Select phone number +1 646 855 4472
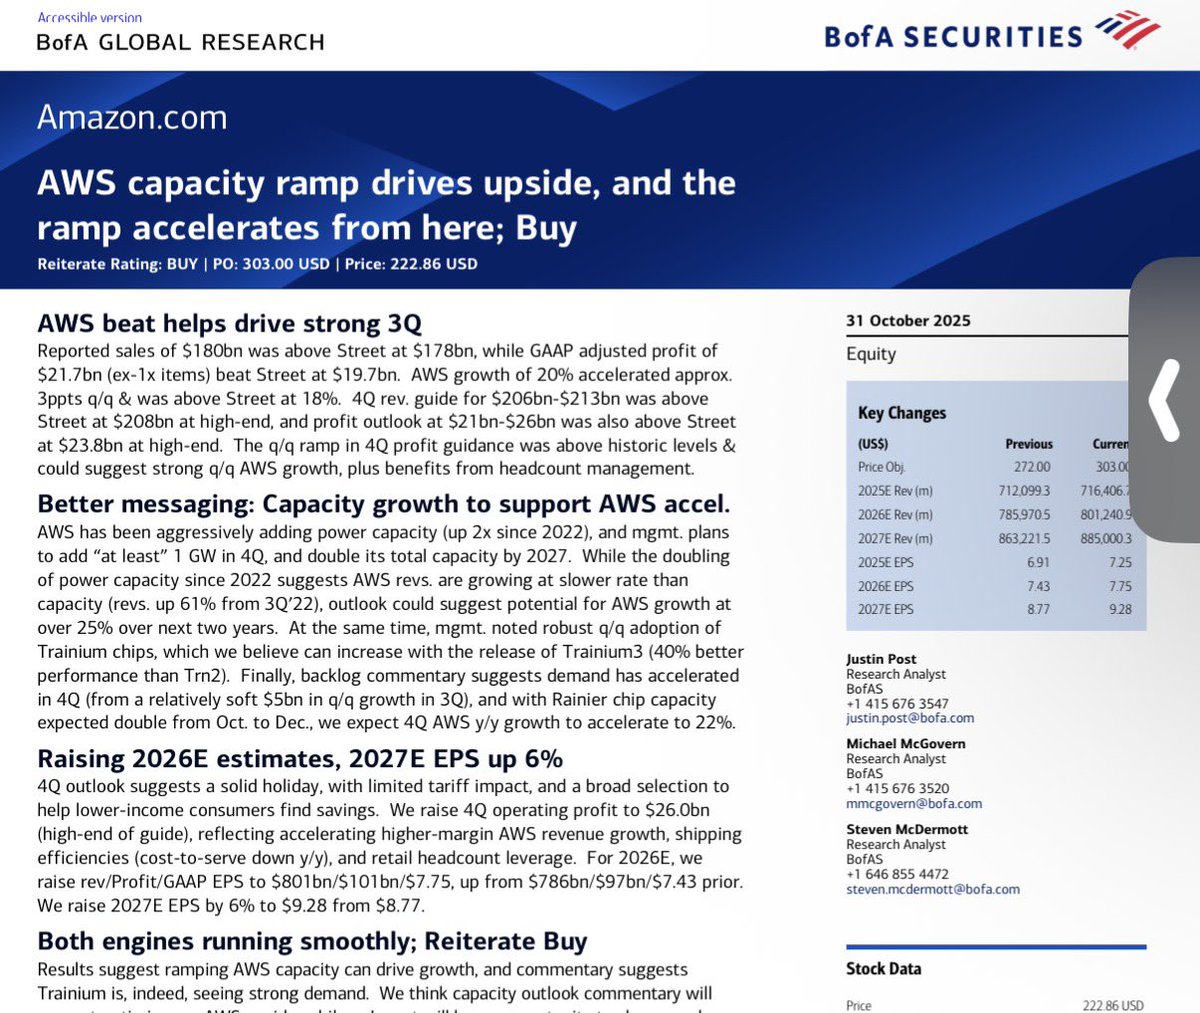 [x=897, y=874]
